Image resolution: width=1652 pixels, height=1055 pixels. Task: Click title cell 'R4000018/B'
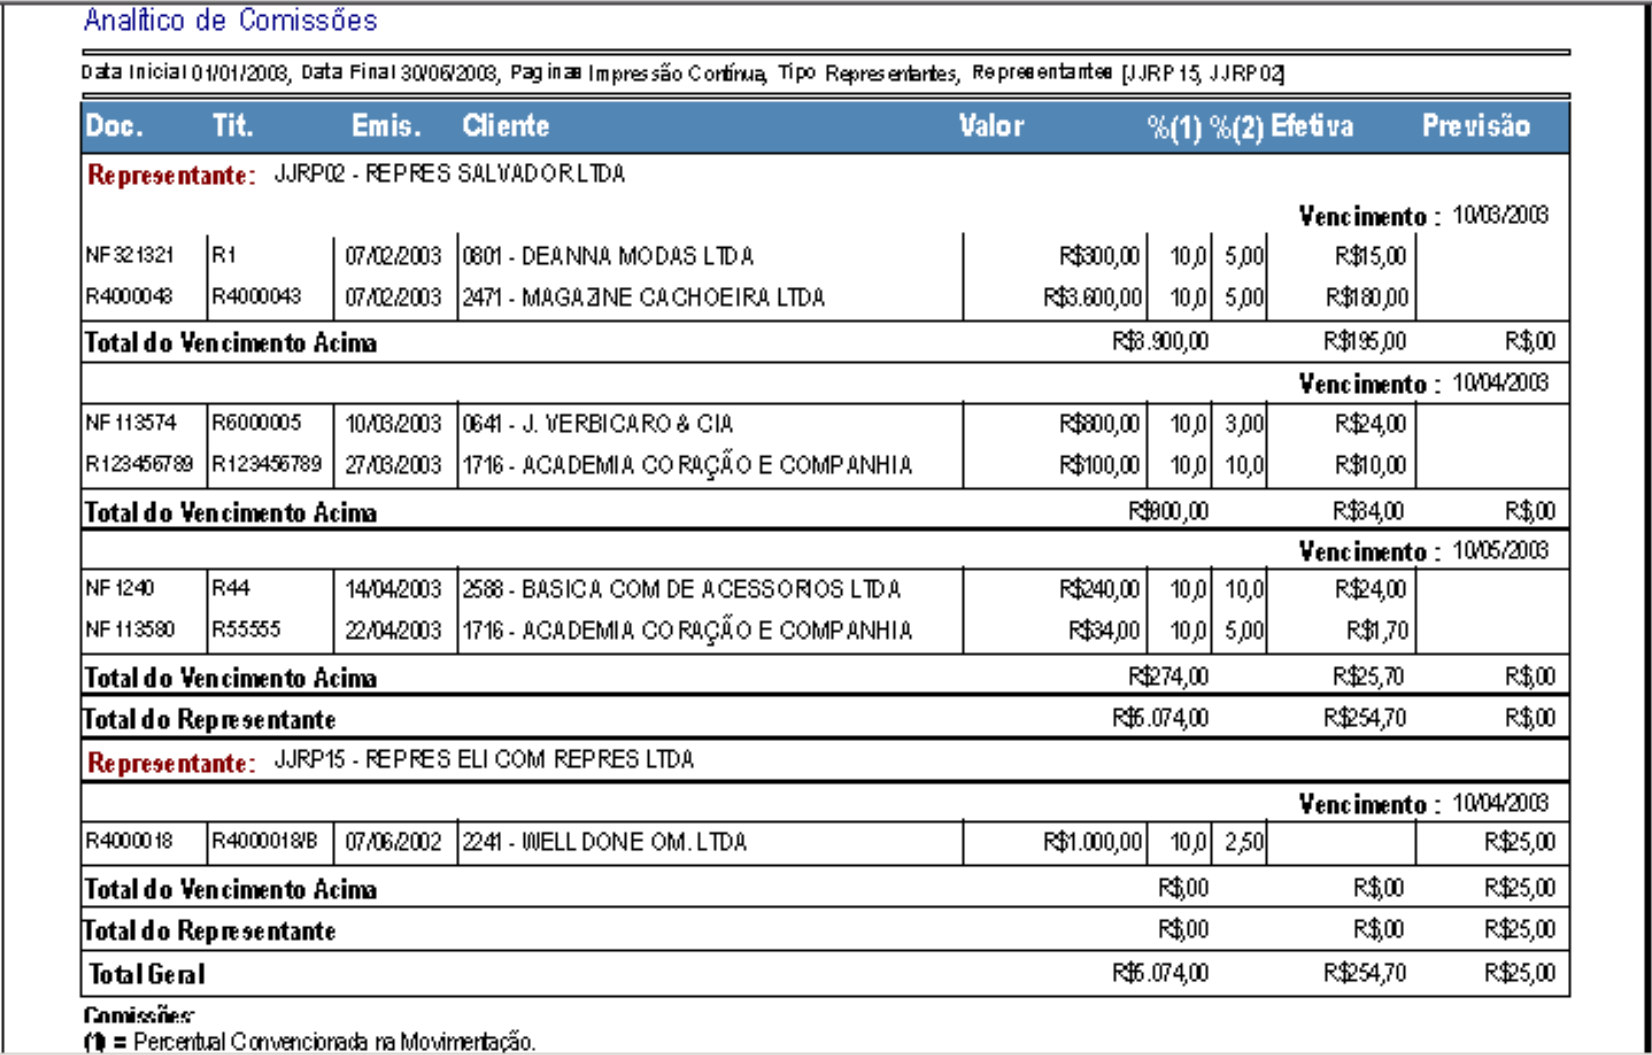[x=264, y=842]
